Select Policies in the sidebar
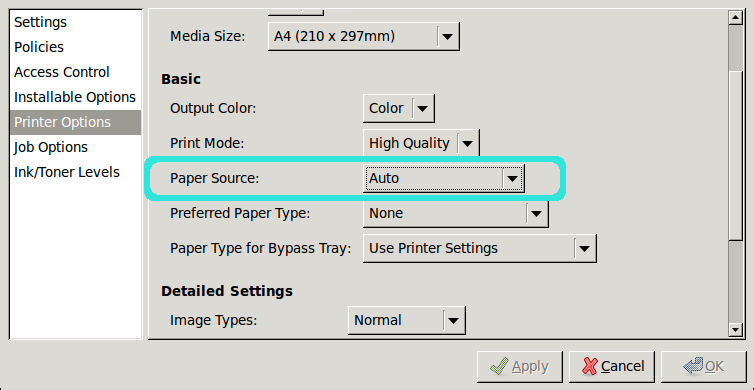Image resolution: width=754 pixels, height=390 pixels. click(x=75, y=47)
